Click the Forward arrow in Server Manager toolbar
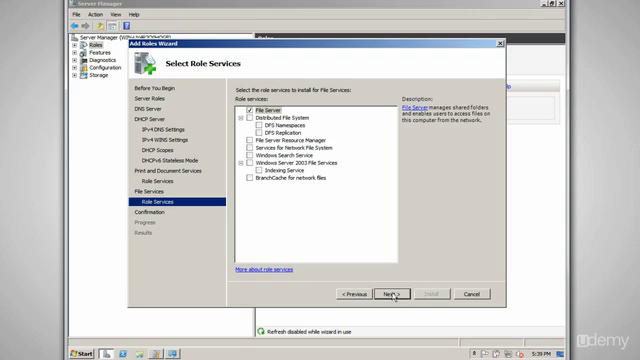Screen dimensions: 640x360 85,26
